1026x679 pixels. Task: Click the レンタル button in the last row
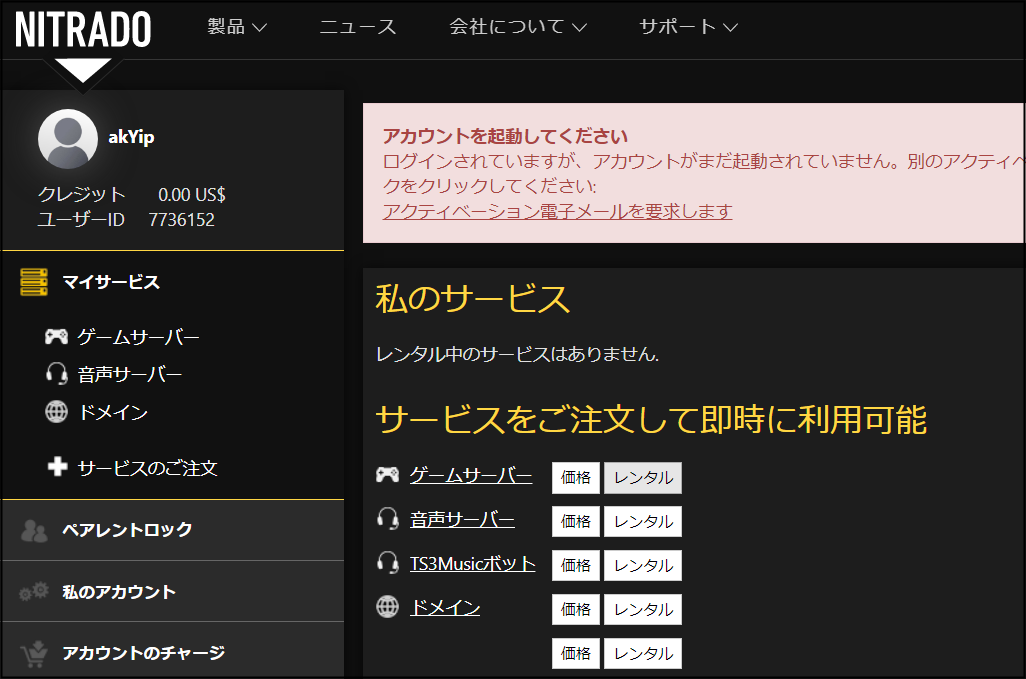coord(643,653)
